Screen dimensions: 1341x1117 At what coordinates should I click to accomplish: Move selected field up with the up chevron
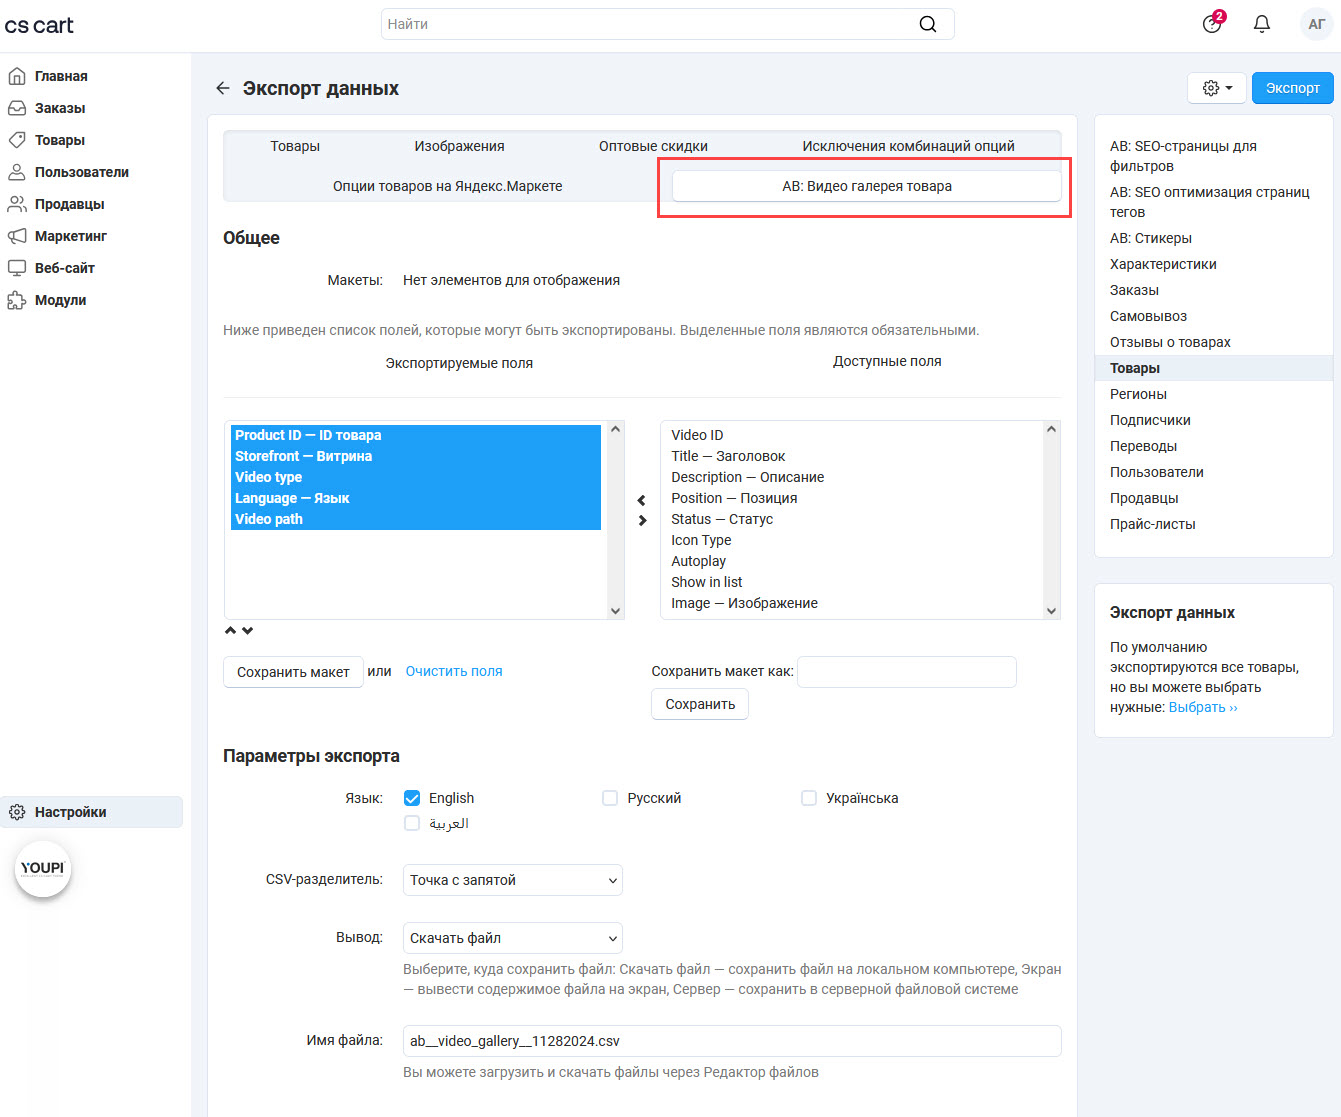click(x=230, y=631)
